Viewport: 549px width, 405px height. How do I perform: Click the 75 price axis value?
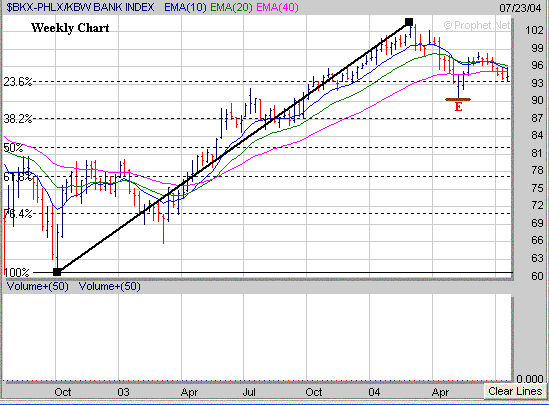pos(537,188)
